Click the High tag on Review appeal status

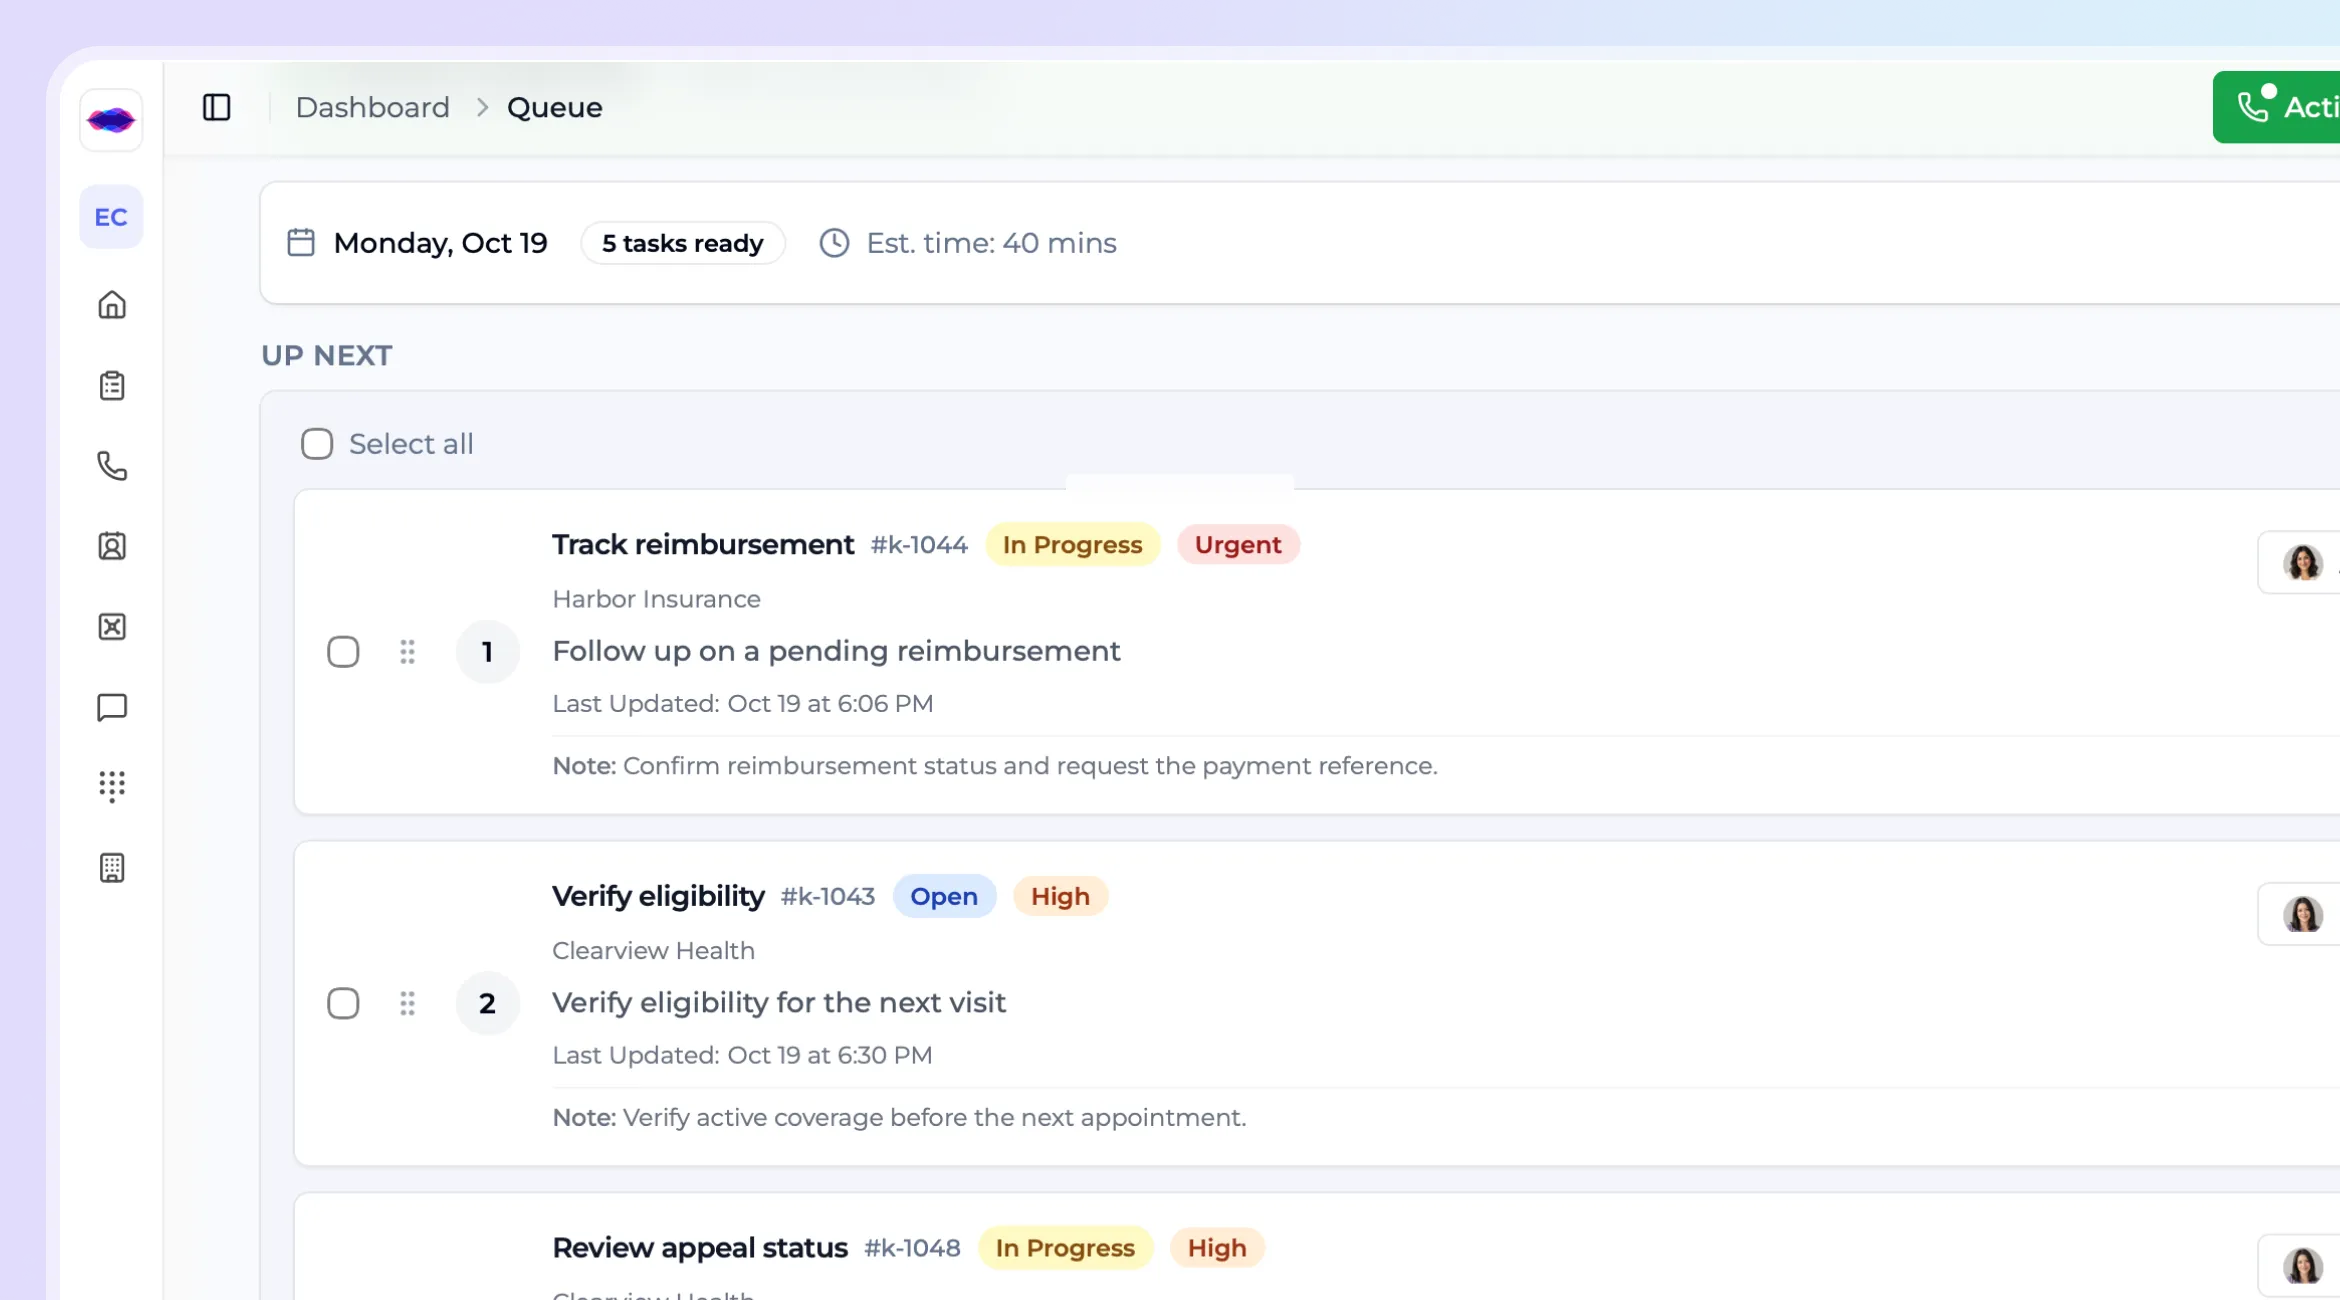[x=1217, y=1248]
